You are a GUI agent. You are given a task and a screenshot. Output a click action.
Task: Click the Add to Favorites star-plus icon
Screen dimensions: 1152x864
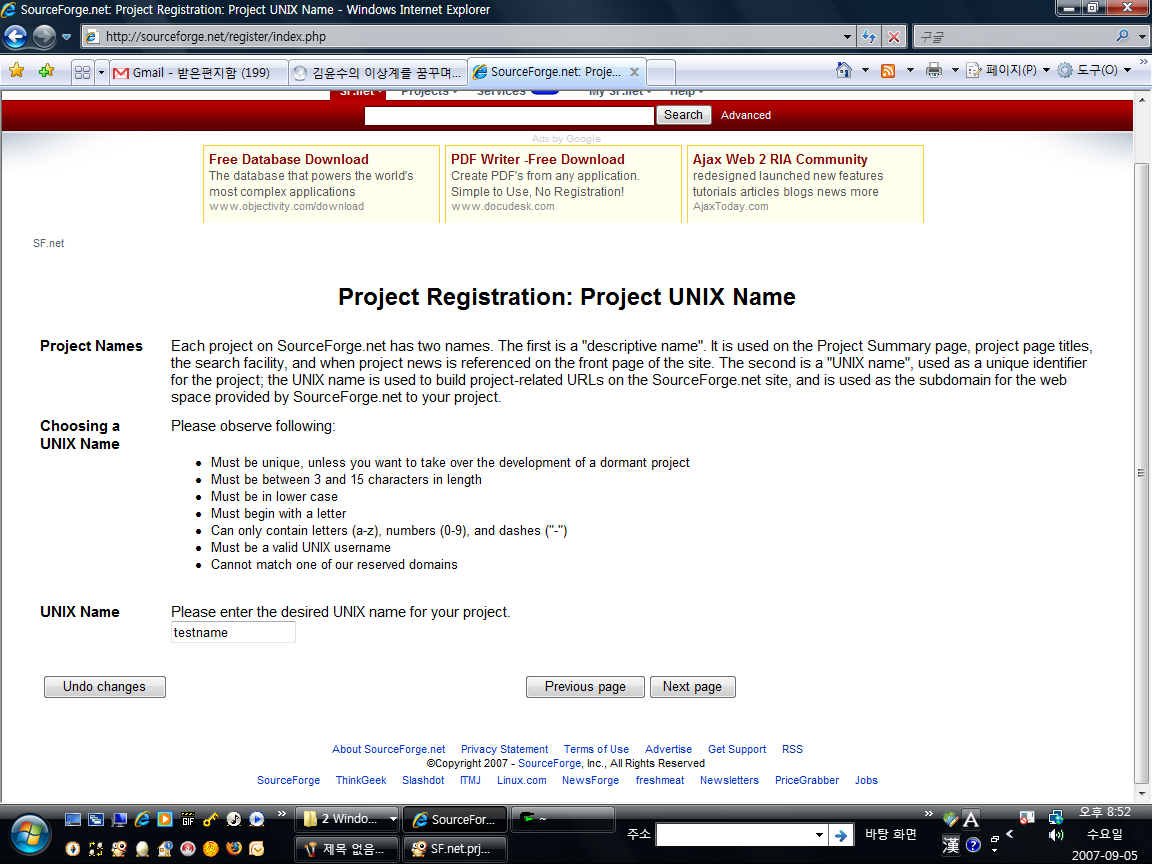point(46,71)
